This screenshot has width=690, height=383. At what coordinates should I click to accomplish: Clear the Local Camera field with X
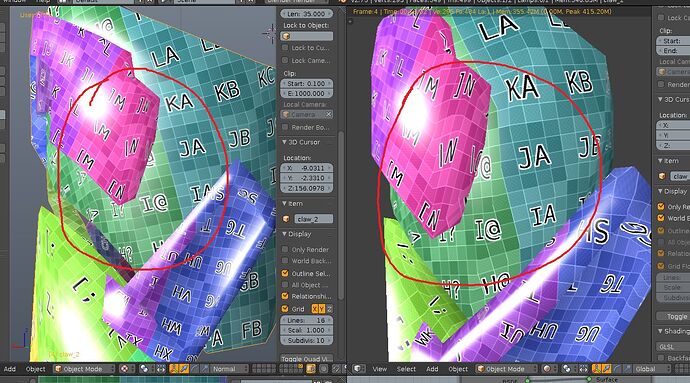point(328,114)
